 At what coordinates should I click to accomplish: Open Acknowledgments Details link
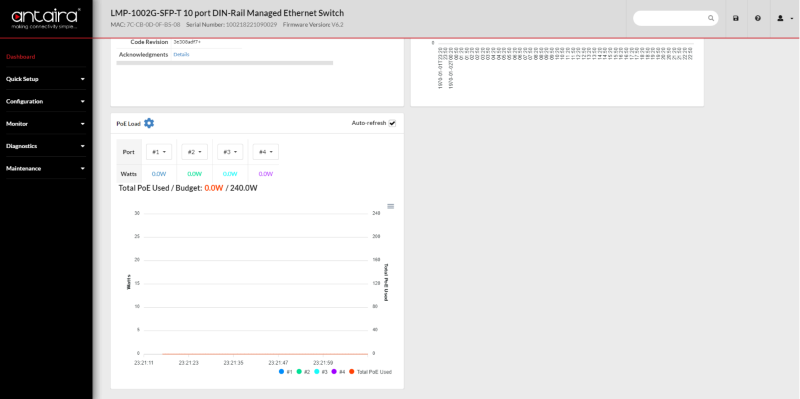(x=181, y=54)
